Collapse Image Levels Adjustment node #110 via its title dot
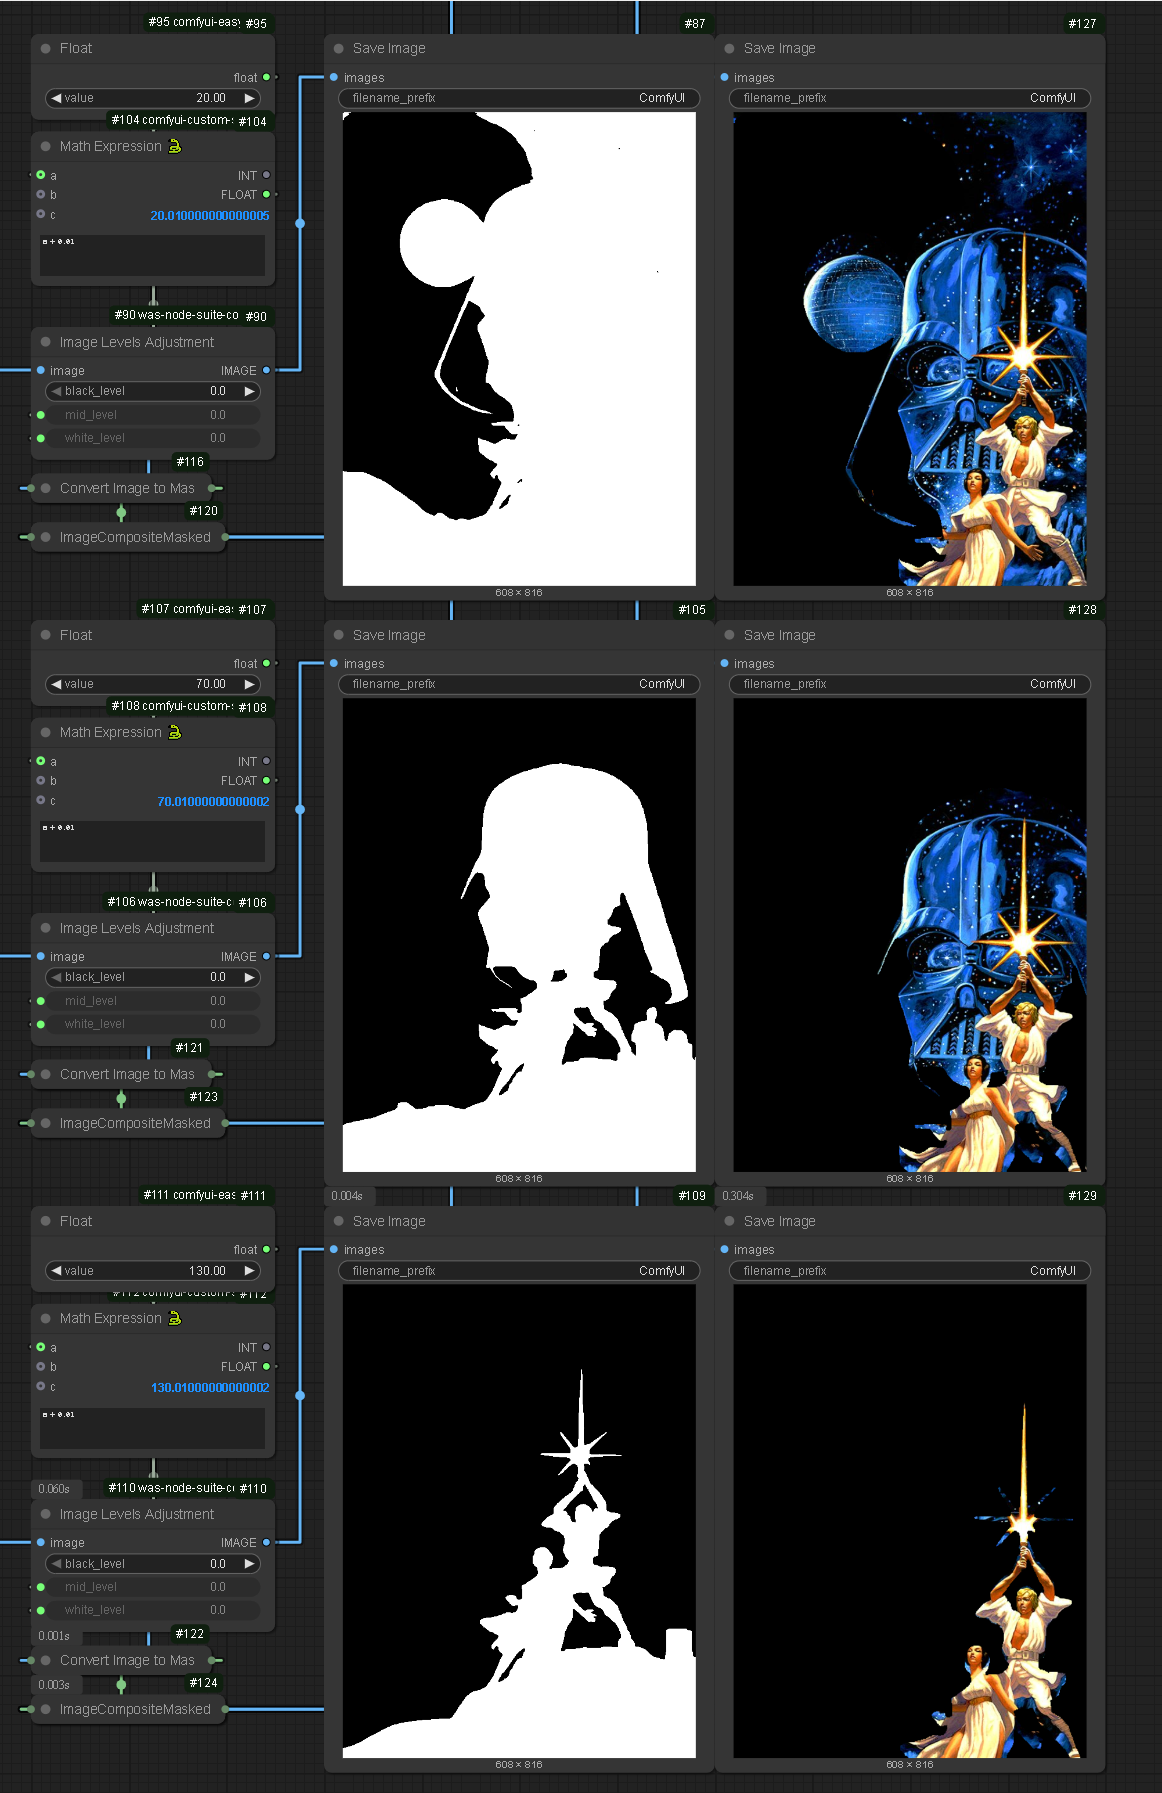1162x1793 pixels. 46,1514
